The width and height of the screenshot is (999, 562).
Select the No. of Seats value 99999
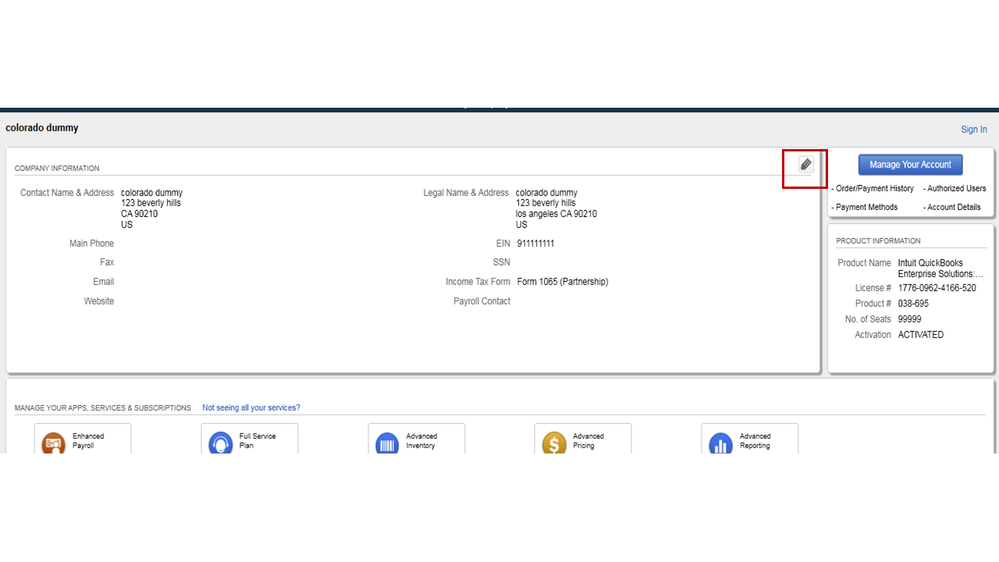[909, 319]
